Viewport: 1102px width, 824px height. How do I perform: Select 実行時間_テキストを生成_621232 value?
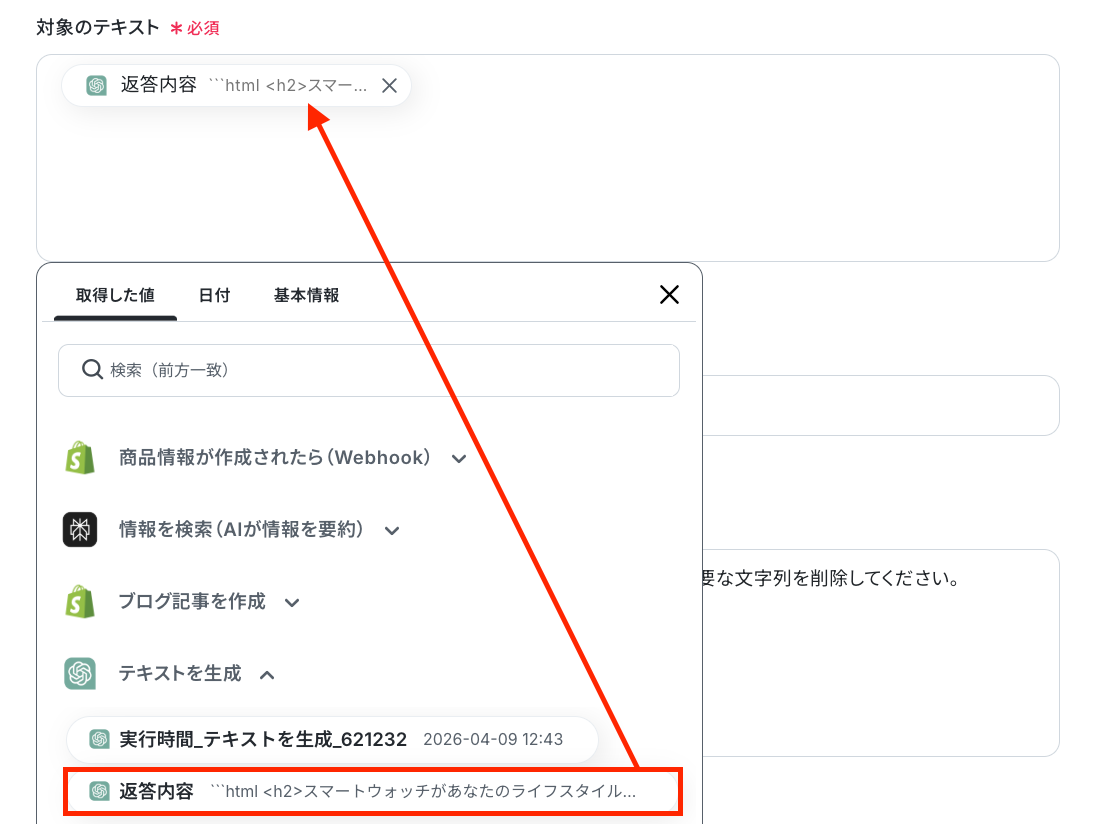(x=332, y=740)
